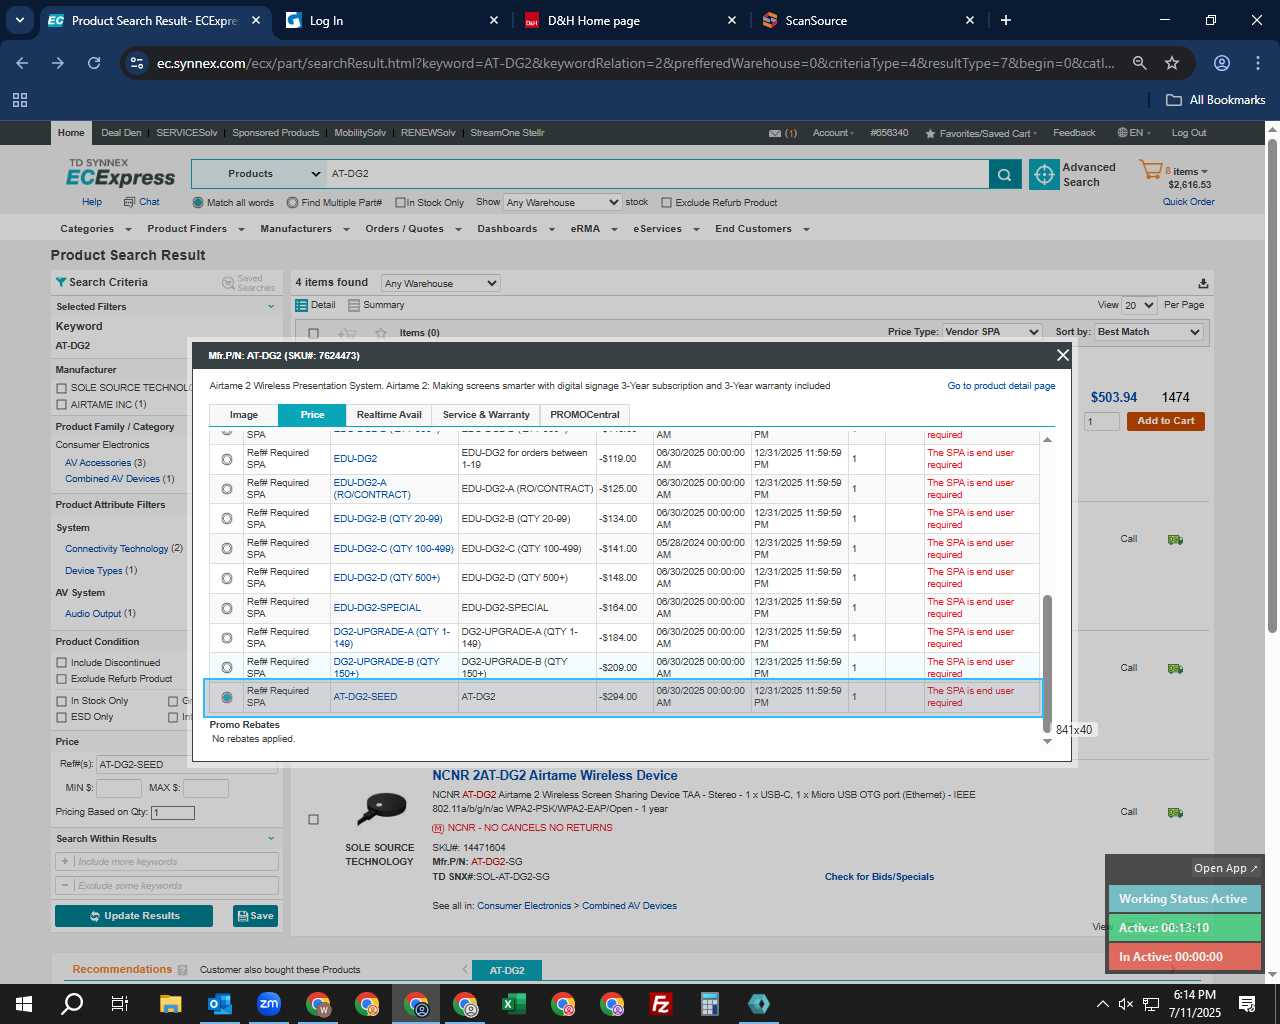Select AT-DG2-SEED row radio button
Image resolution: width=1280 pixels, height=1024 pixels.
(x=227, y=697)
